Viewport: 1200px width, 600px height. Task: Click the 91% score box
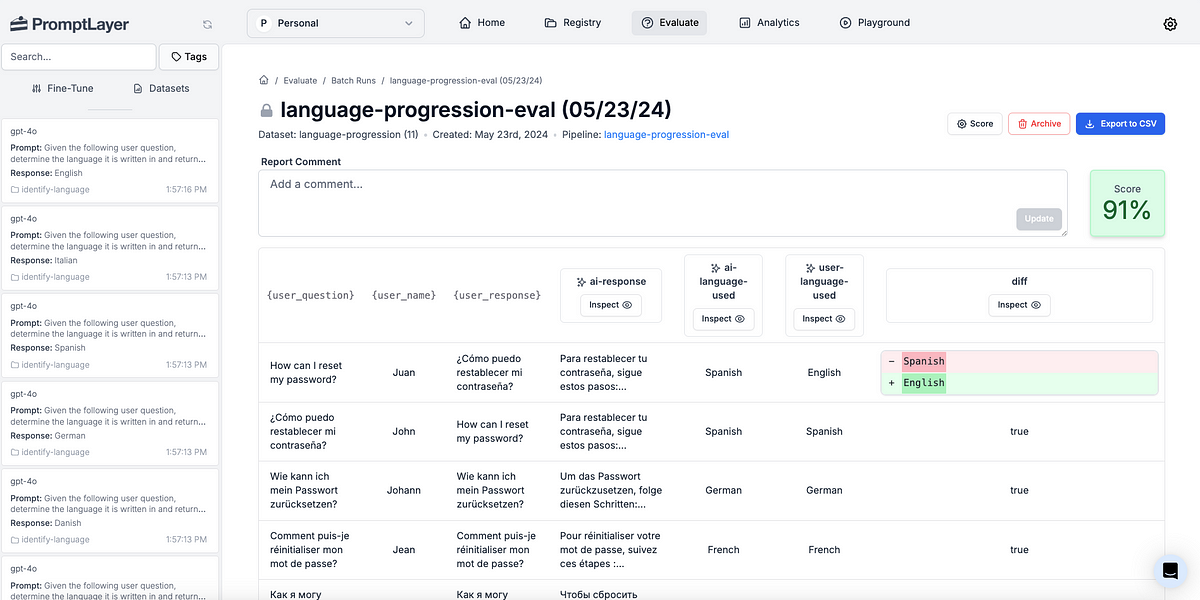(1126, 203)
